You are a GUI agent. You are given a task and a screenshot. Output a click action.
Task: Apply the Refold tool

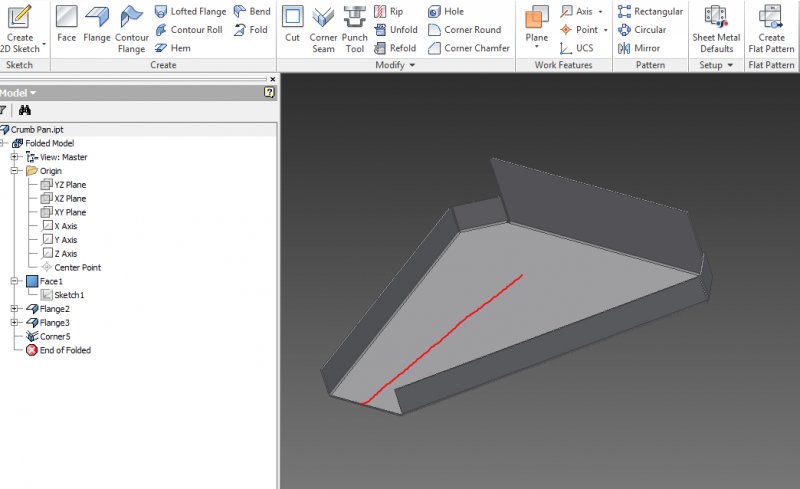coord(395,48)
